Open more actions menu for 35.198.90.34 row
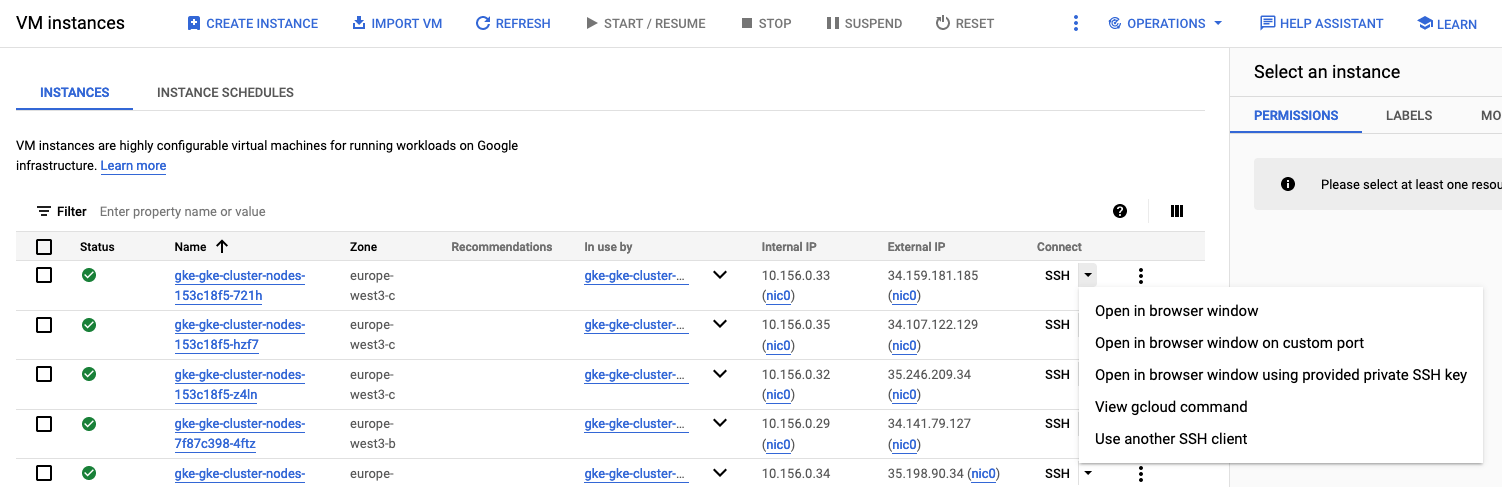The image size is (1502, 487). (x=1140, y=475)
